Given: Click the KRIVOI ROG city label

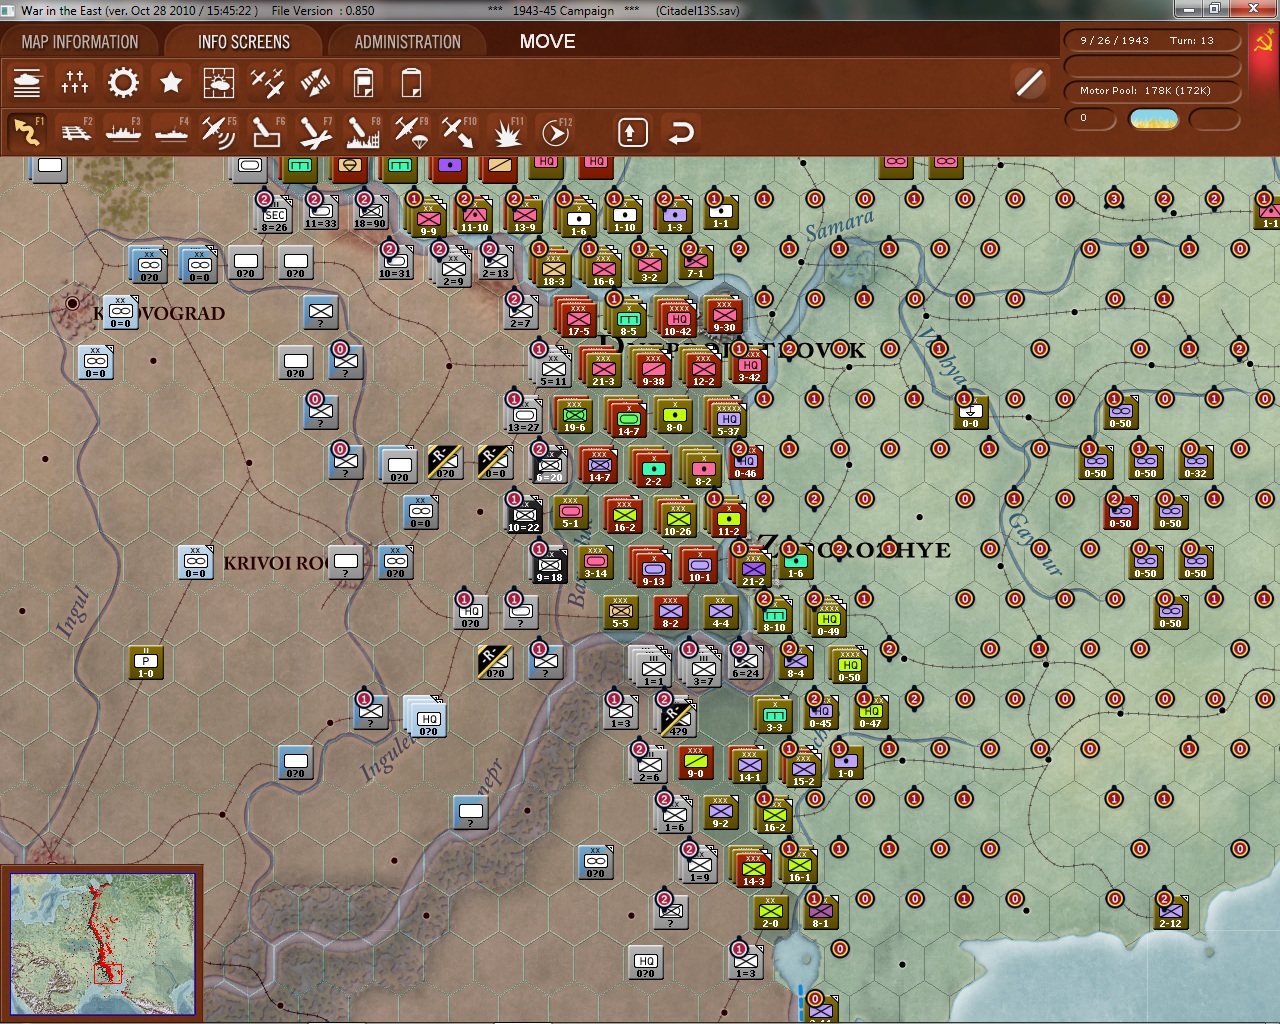Looking at the screenshot, I should click(x=275, y=563).
